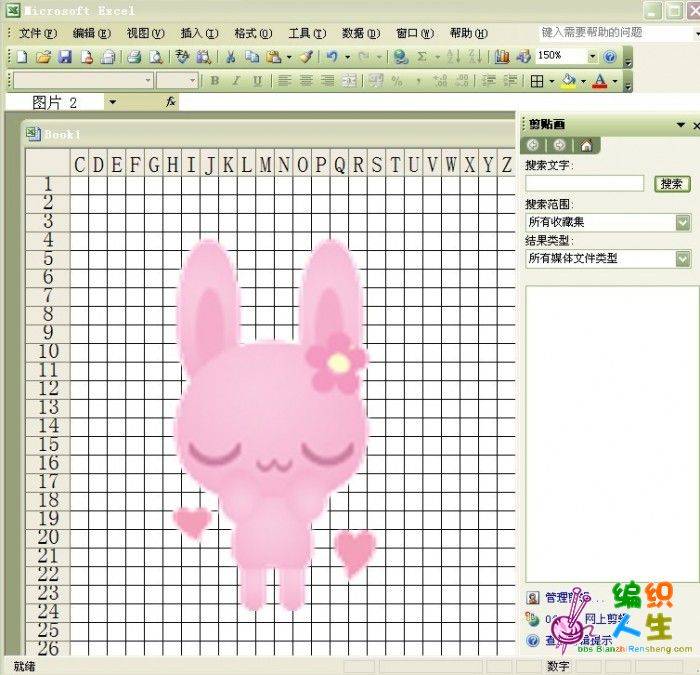Select row 13 header
700x675 pixels.
(x=48, y=407)
